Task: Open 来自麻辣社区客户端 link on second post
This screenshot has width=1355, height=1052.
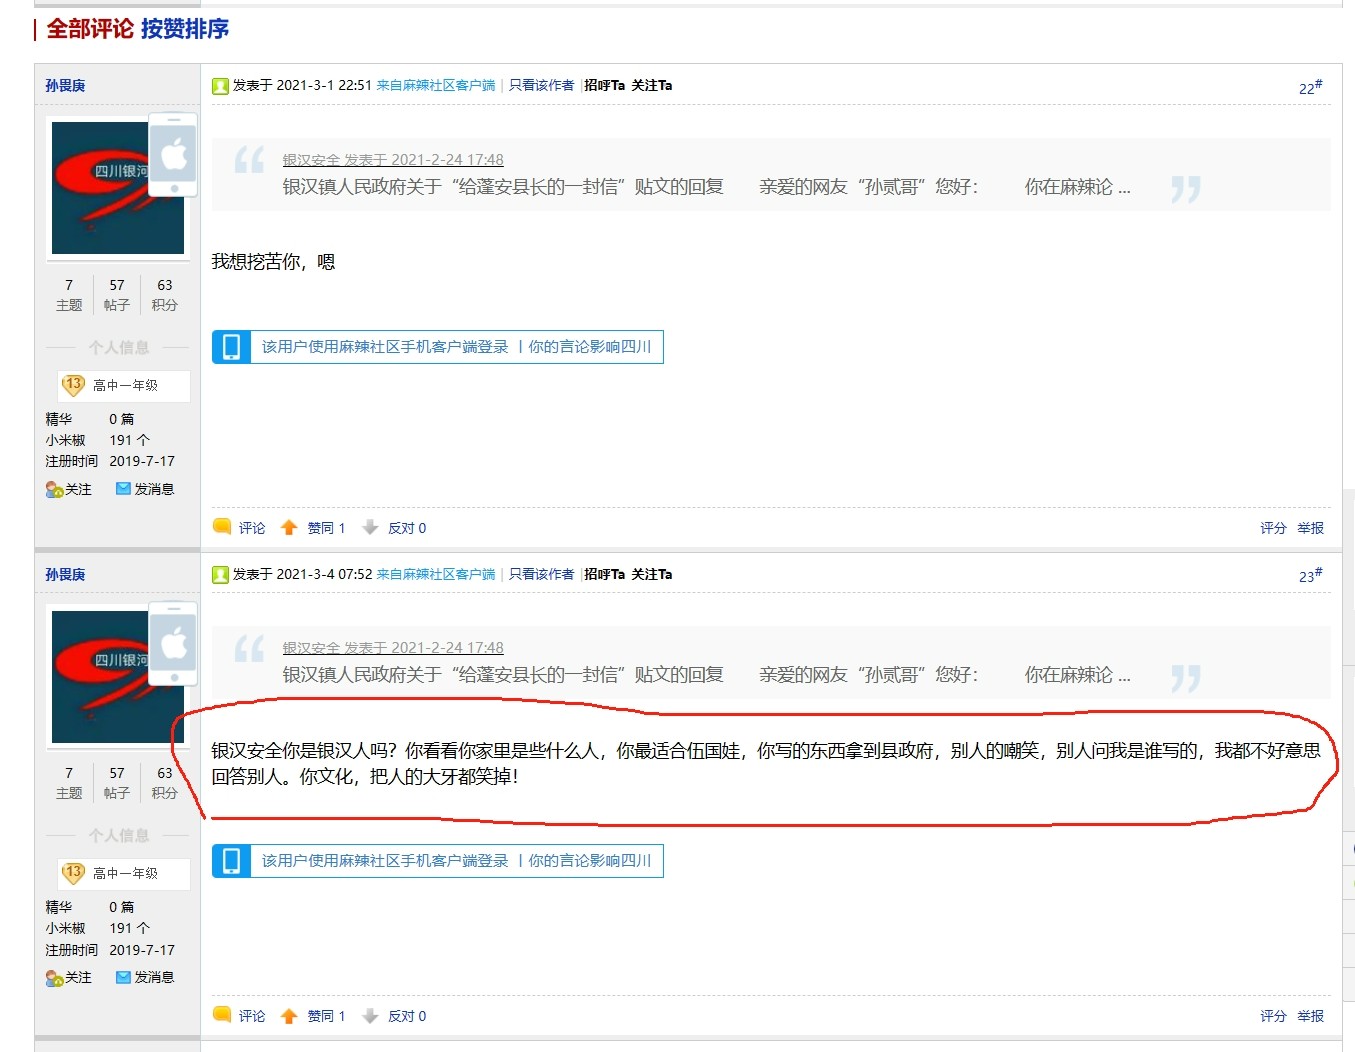Action: [x=435, y=574]
